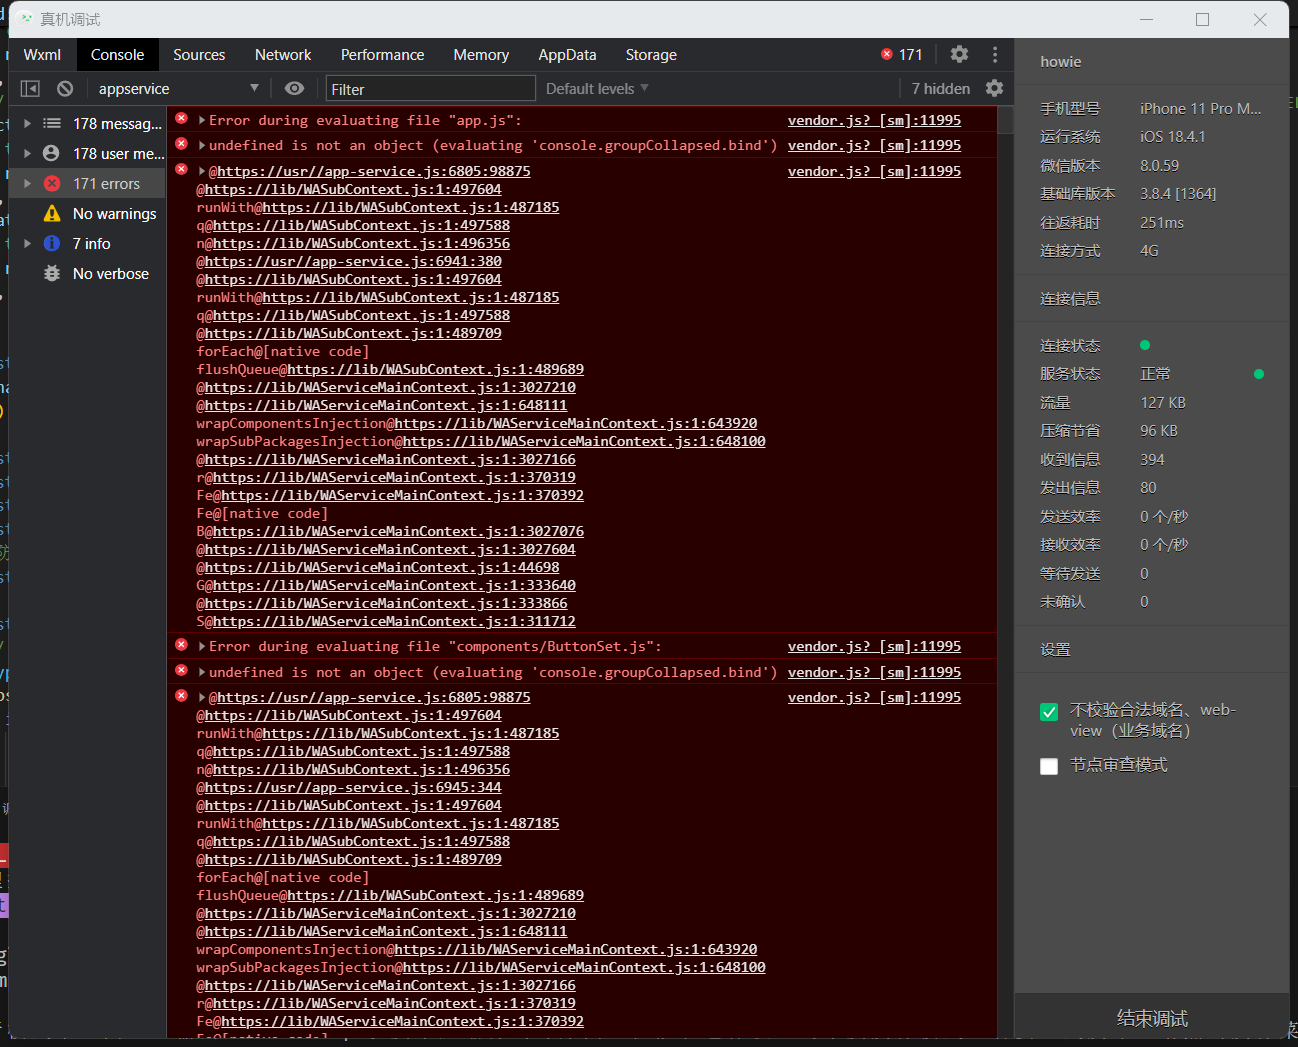The height and width of the screenshot is (1047, 1298).
Task: Click the '127 KB' traffic value
Action: coord(1163,402)
